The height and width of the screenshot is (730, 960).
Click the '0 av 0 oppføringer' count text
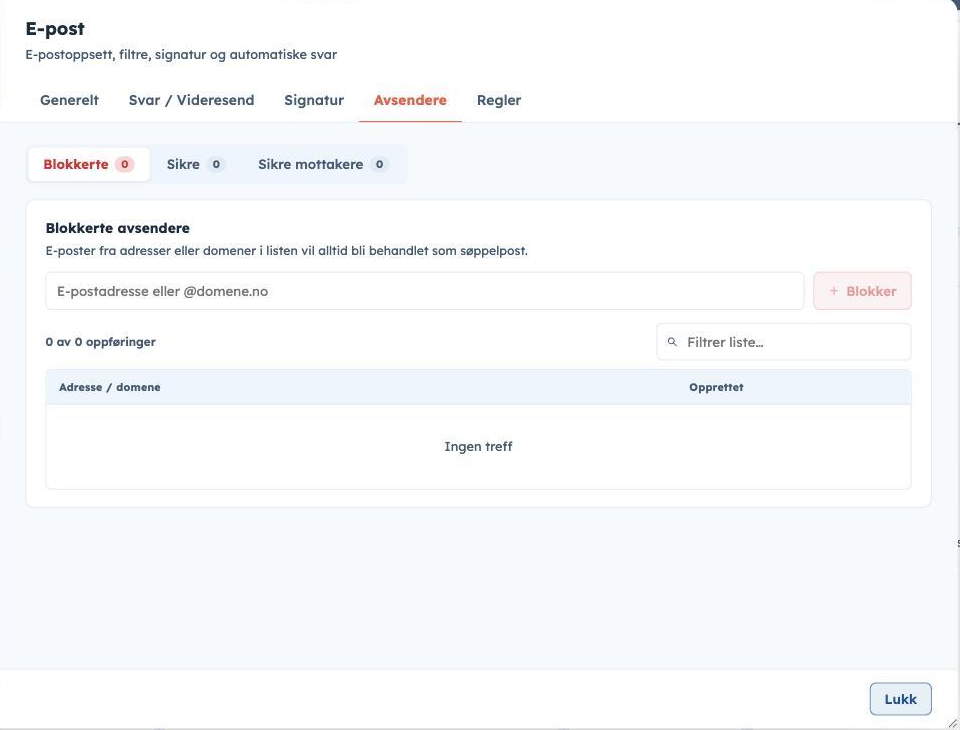click(x=100, y=342)
